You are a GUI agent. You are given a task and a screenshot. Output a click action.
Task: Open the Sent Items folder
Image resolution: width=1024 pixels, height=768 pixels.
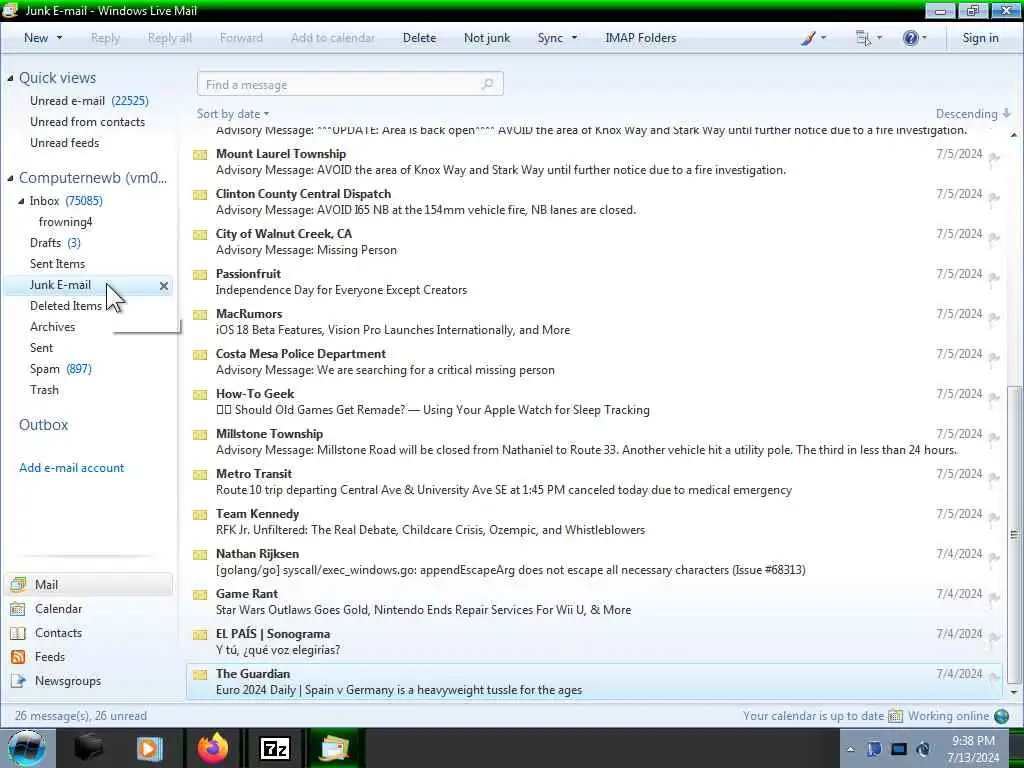[57, 264]
